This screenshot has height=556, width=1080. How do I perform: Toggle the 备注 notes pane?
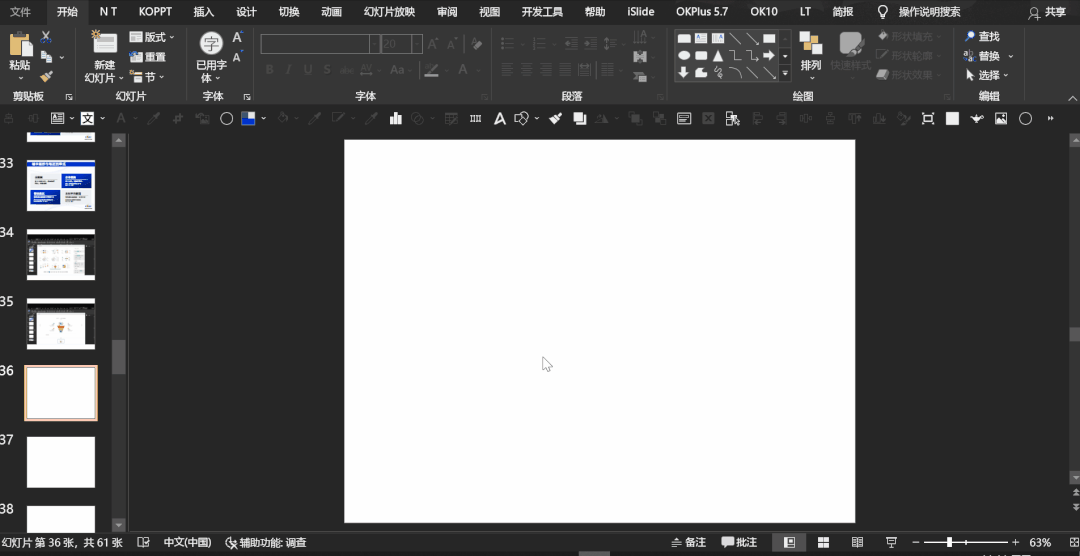pos(689,542)
